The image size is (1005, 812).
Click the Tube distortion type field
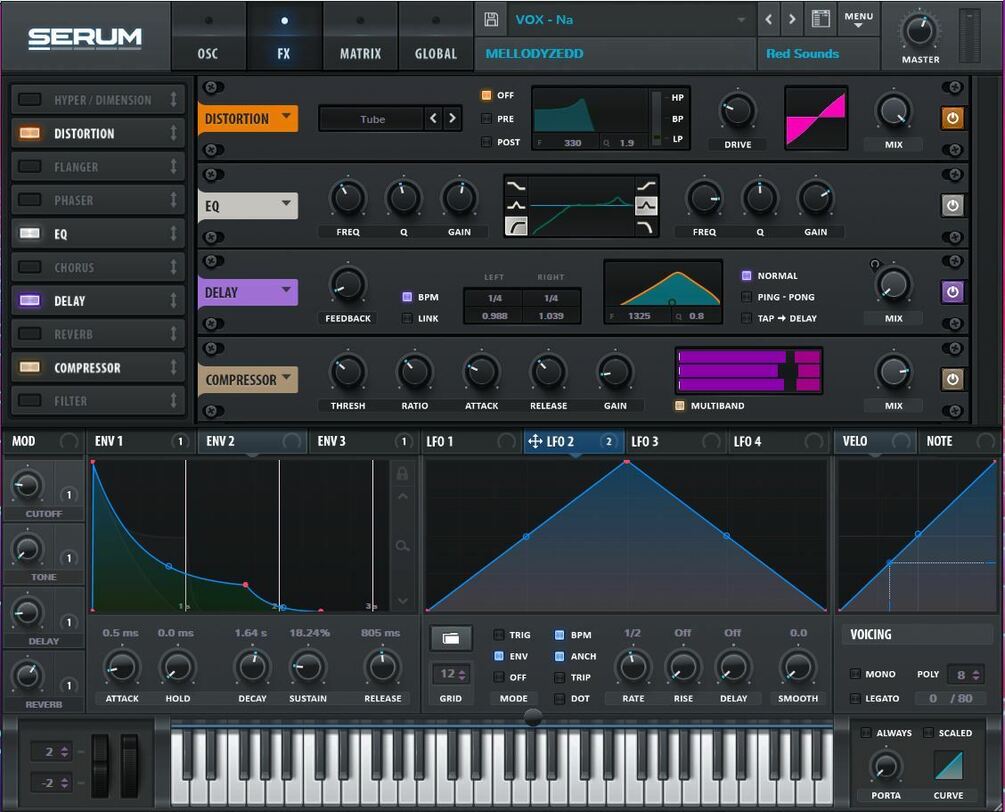[x=372, y=119]
